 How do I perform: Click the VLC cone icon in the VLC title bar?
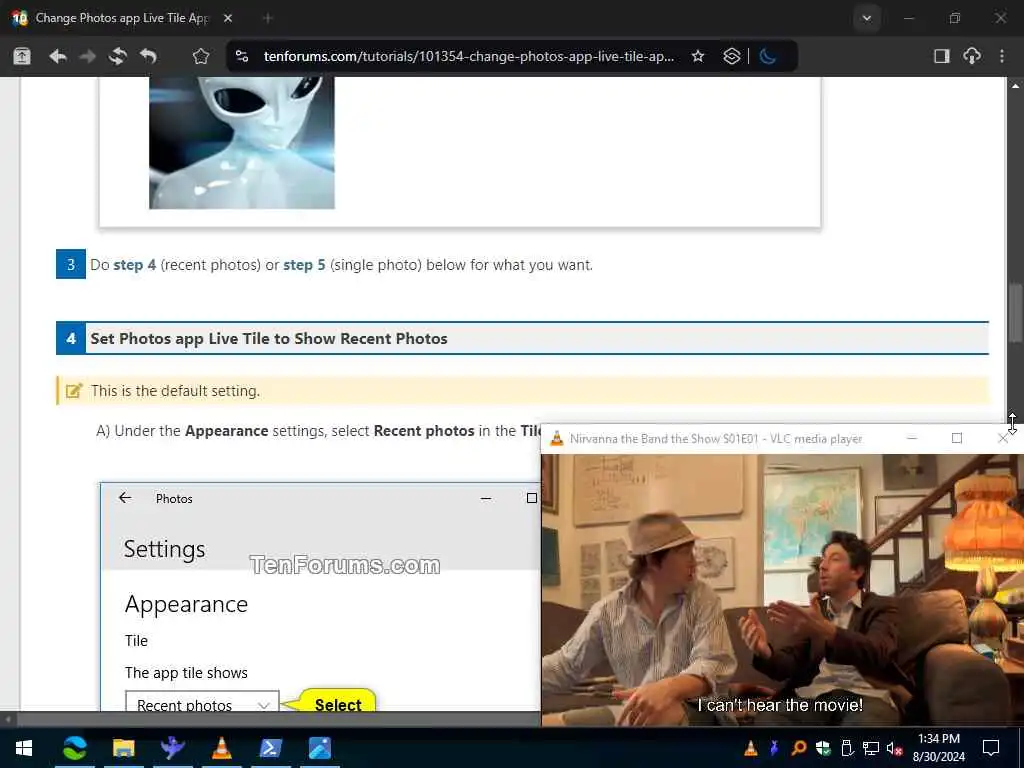(x=556, y=439)
